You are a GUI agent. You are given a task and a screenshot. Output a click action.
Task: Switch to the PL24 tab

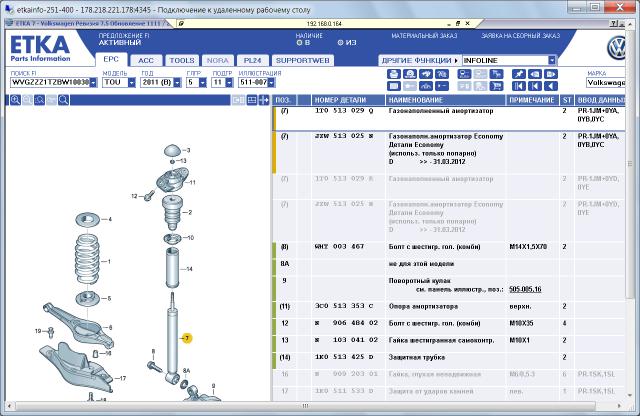[252, 60]
